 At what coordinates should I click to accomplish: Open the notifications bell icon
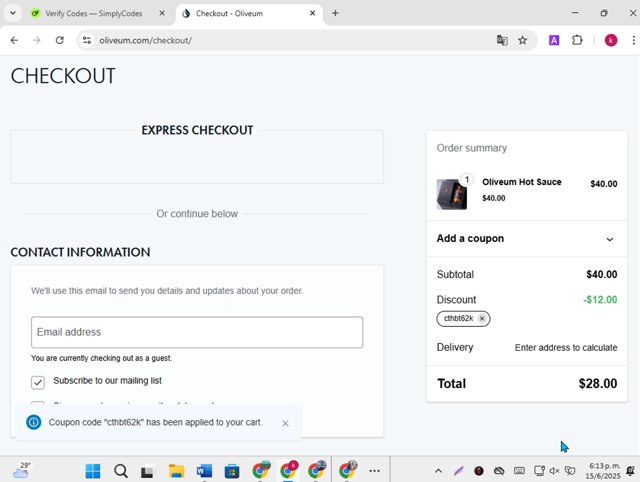click(x=631, y=471)
